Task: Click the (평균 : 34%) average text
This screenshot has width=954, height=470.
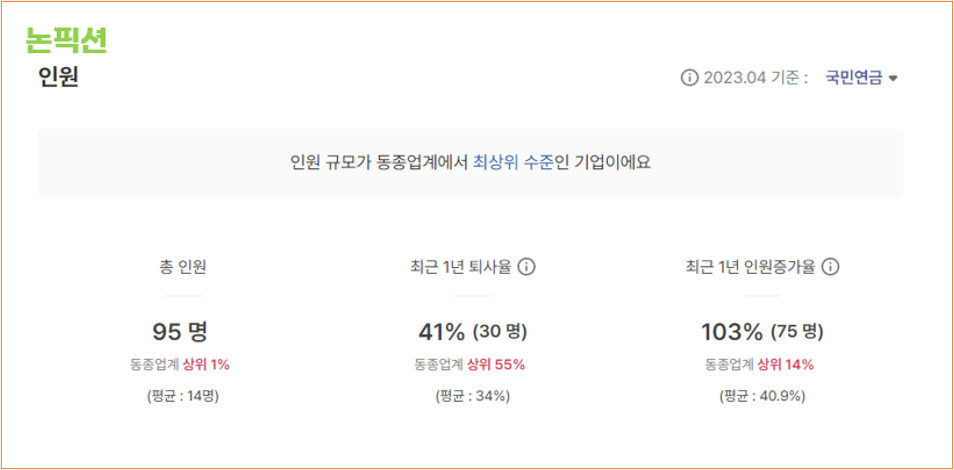Action: pos(472,396)
